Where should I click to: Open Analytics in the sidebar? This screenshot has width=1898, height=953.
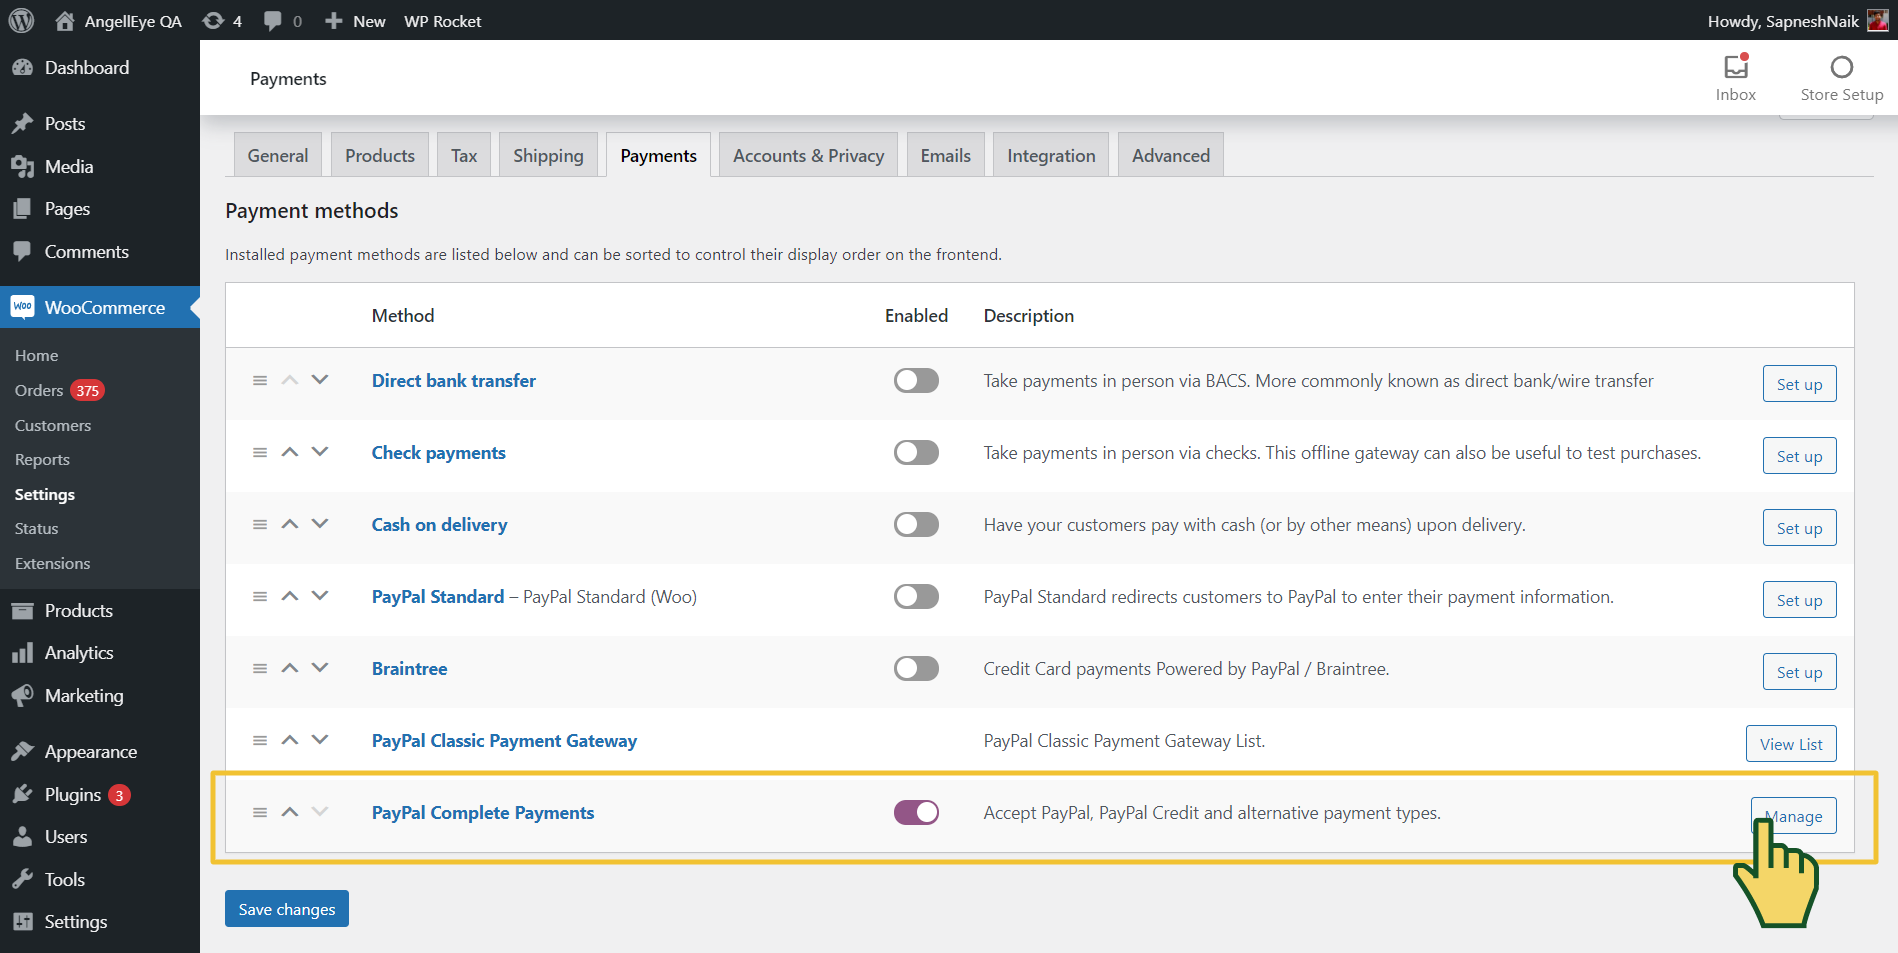pyautogui.click(x=100, y=653)
